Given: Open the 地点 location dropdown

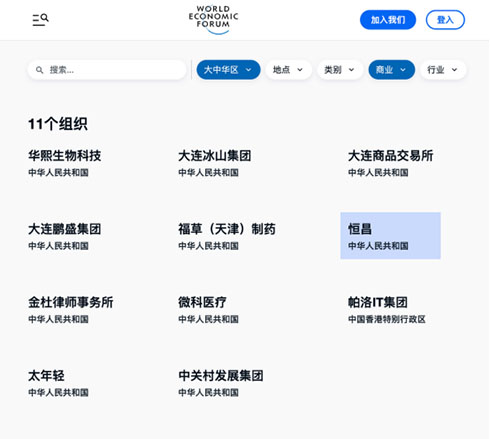Looking at the screenshot, I should [288, 70].
